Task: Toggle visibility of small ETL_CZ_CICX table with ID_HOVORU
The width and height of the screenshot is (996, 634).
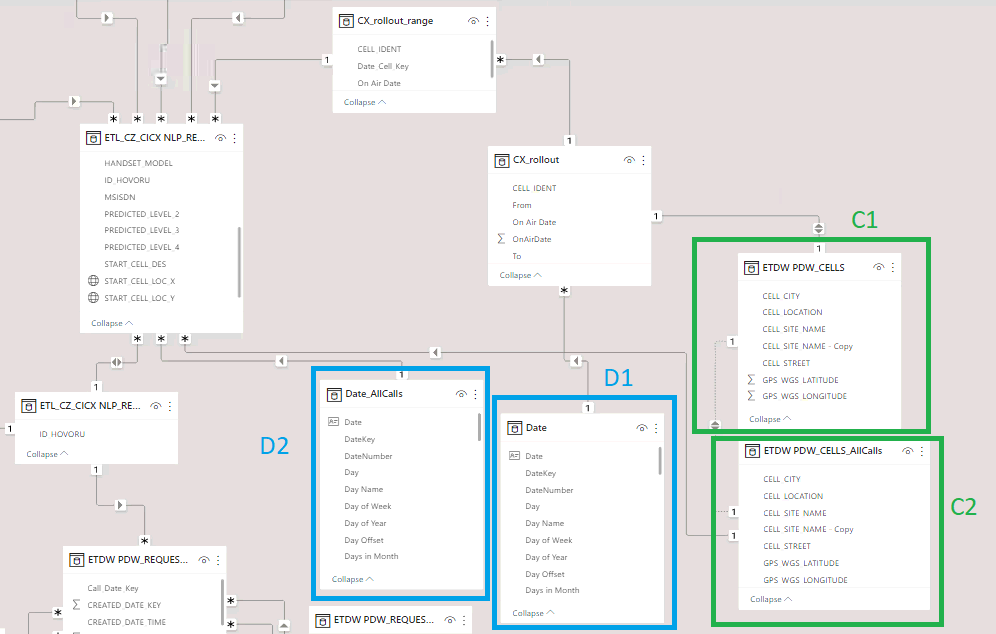Action: pyautogui.click(x=156, y=406)
